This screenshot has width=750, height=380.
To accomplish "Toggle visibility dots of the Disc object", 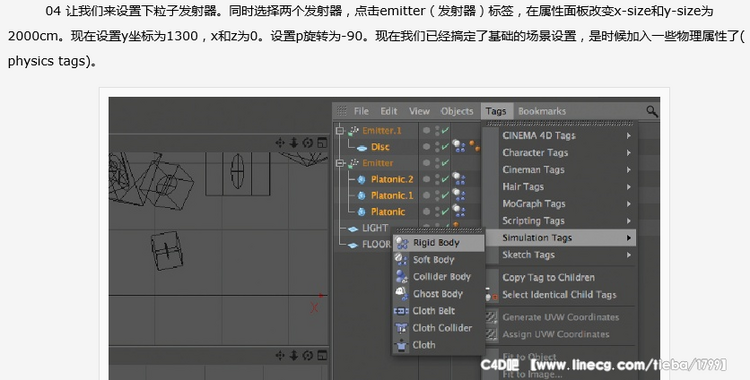I will pyautogui.click(x=436, y=147).
